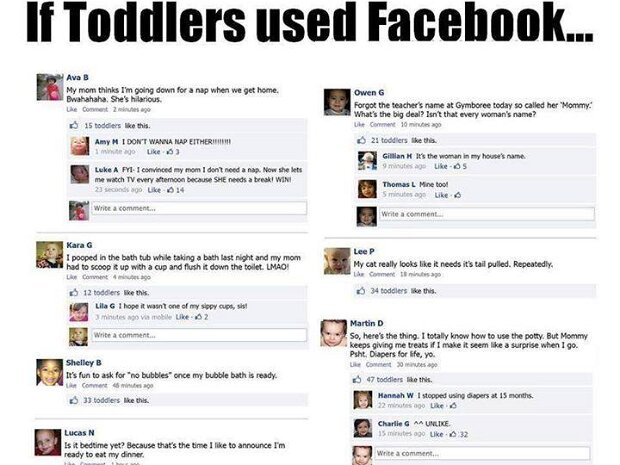This screenshot has width=620, height=465.
Task: Open Martin D's profile photo
Action: click(333, 333)
